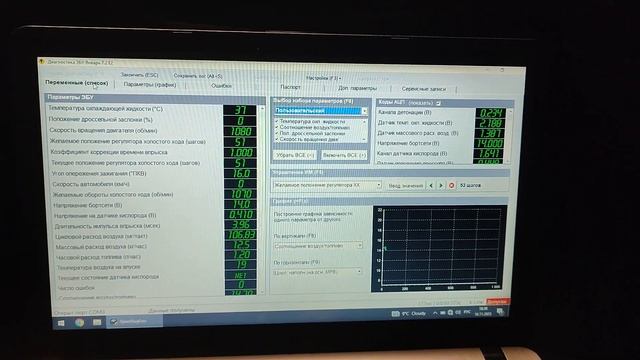Click the Параметры ЭБУ panel header

(x=154, y=98)
